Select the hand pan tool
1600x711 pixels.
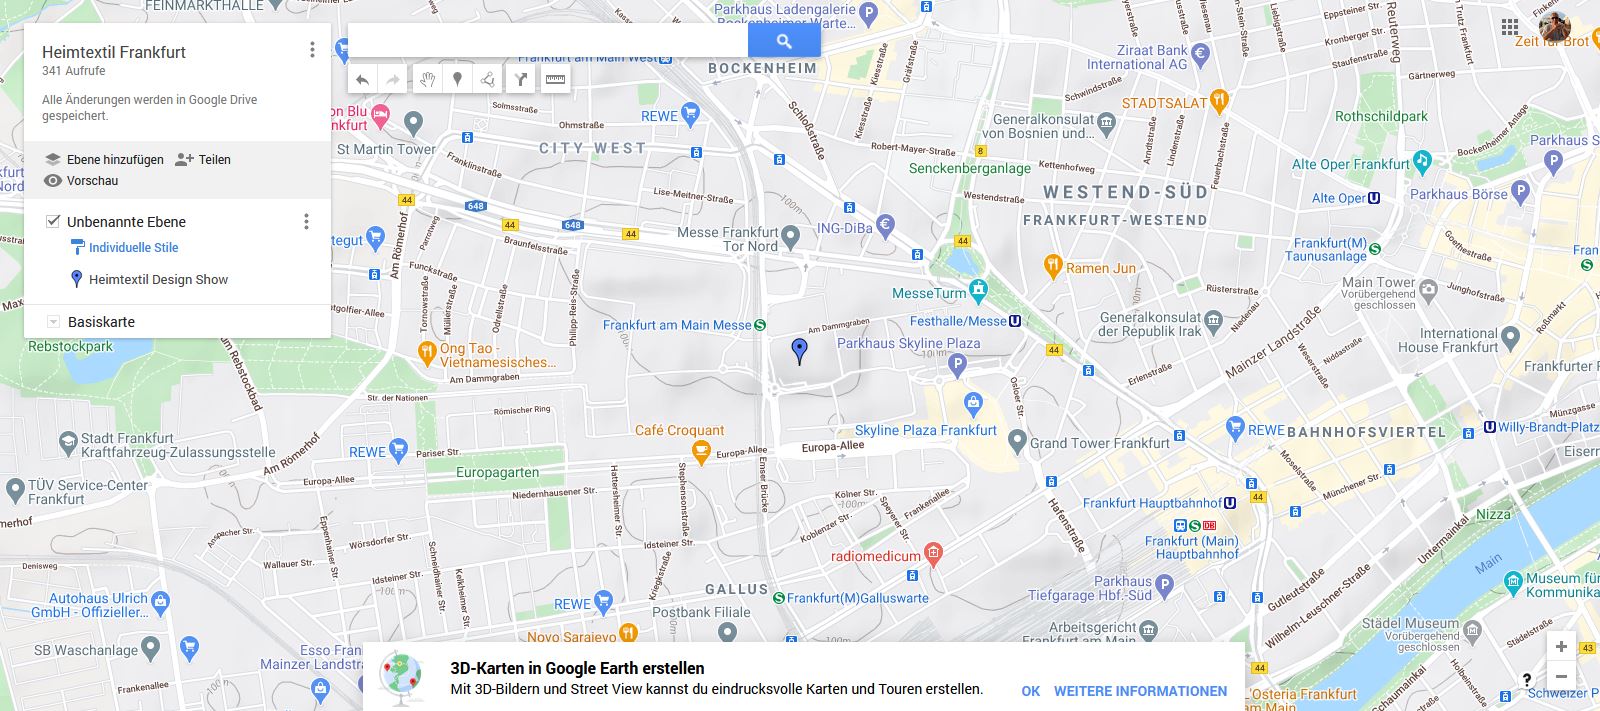[x=427, y=80]
